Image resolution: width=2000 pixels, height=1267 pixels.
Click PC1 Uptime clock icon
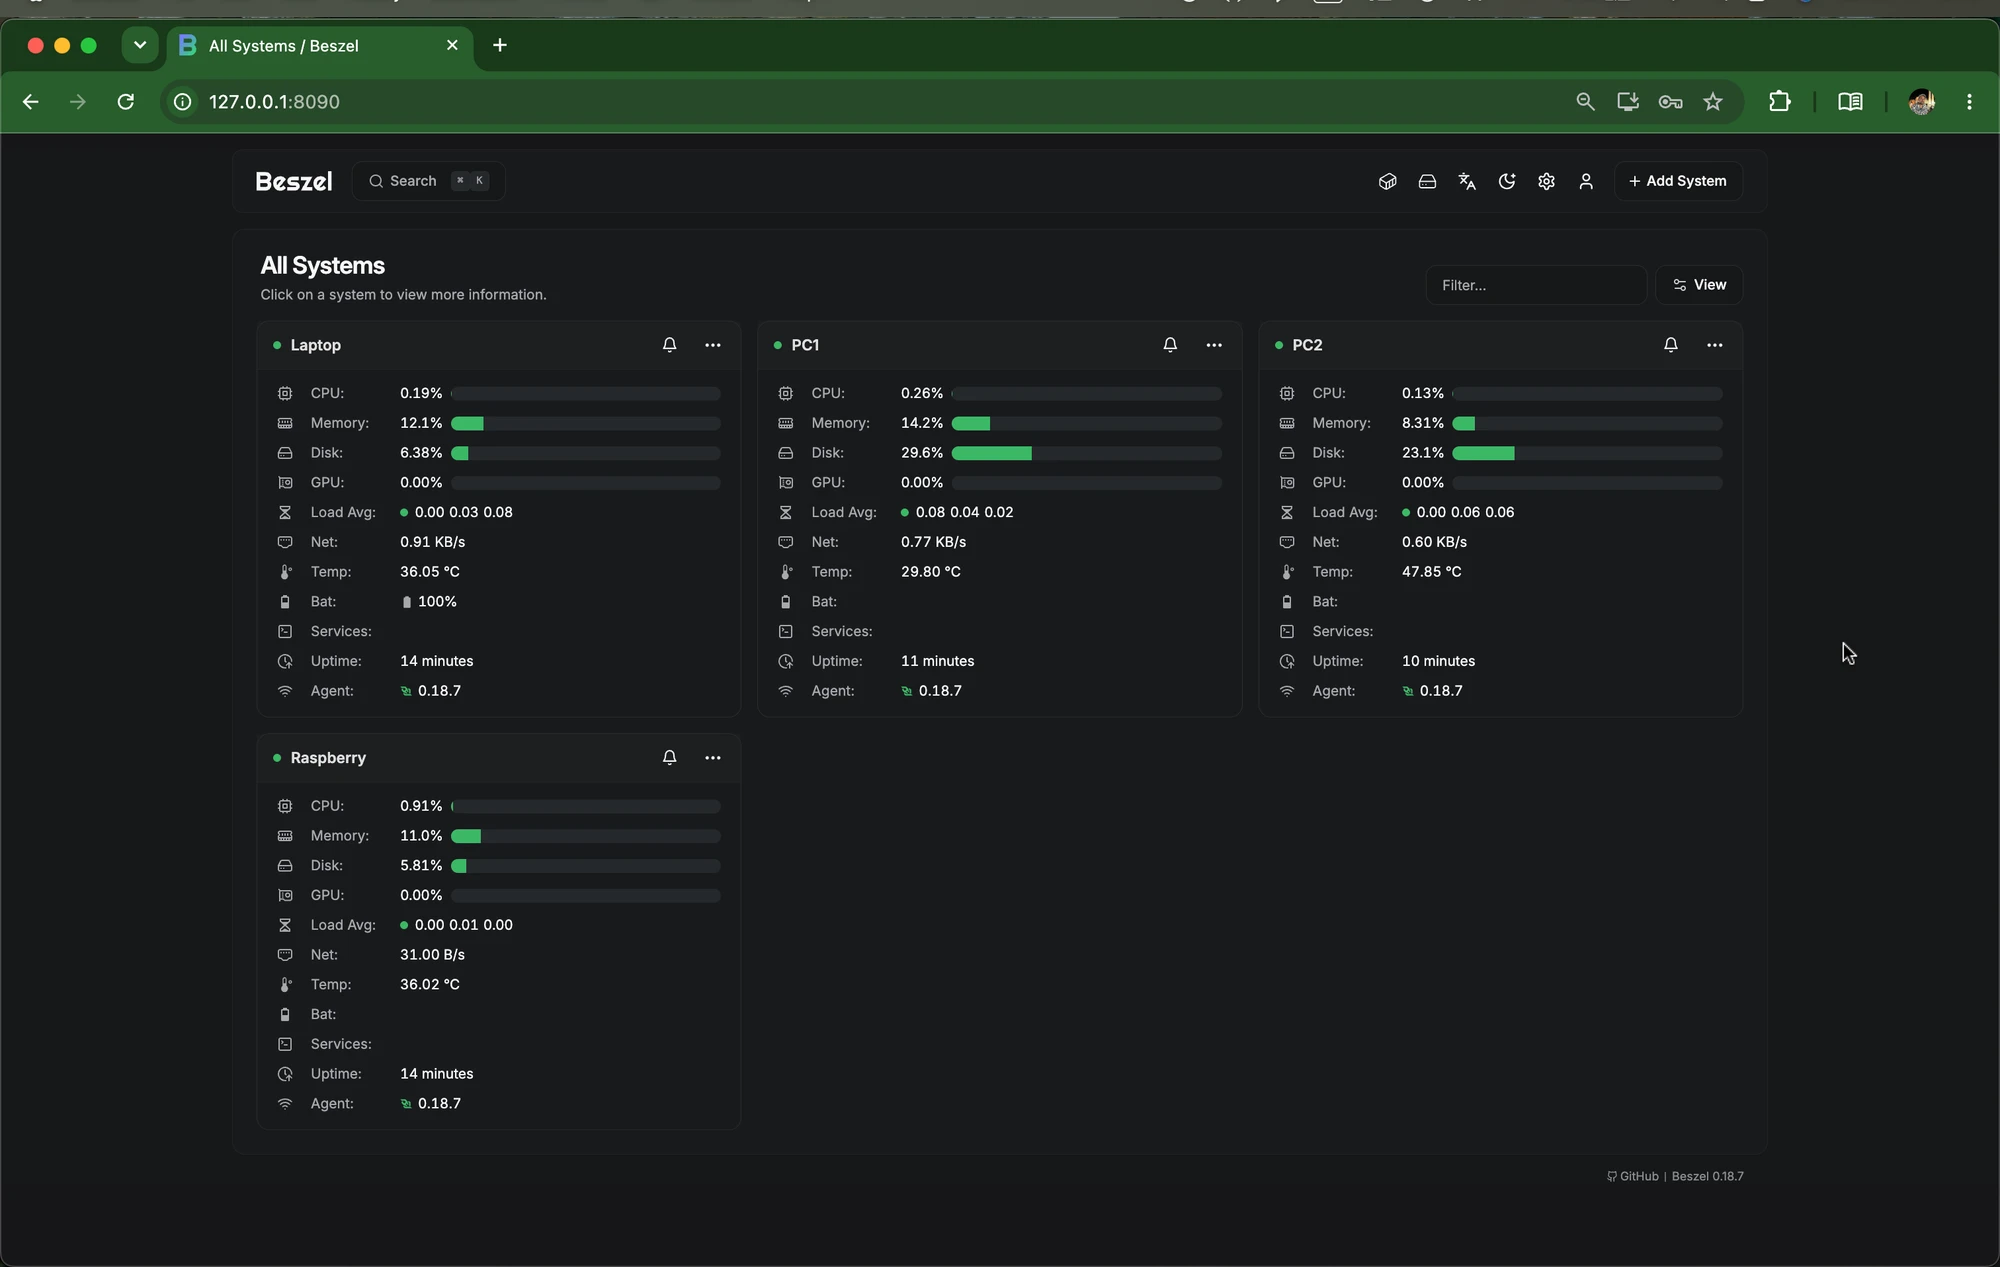pyautogui.click(x=786, y=661)
